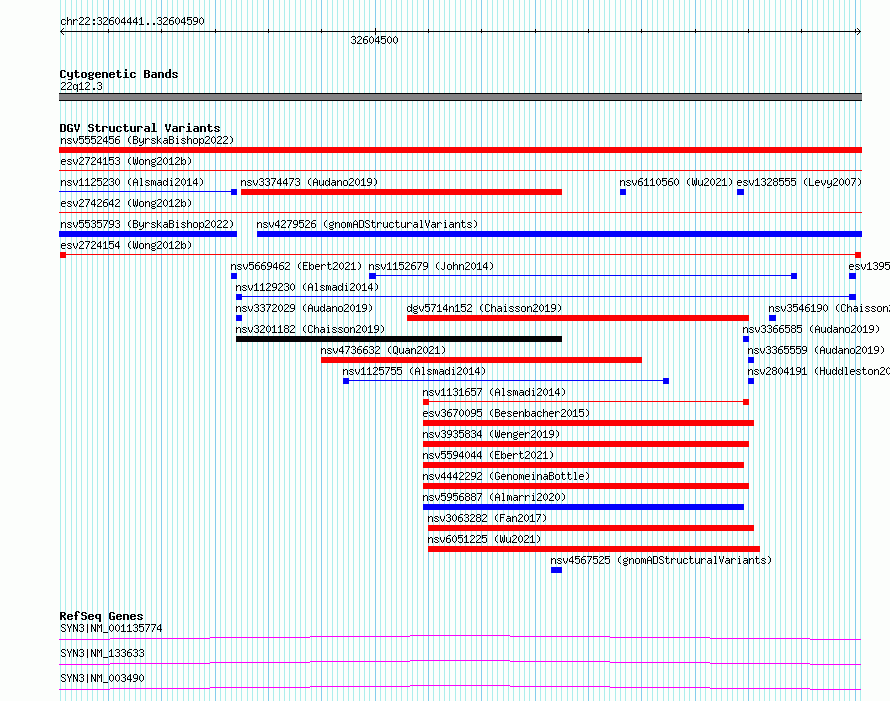Click the nsv5956887 (Almarri2020) label
This screenshot has height=701, width=890.
coord(494,497)
